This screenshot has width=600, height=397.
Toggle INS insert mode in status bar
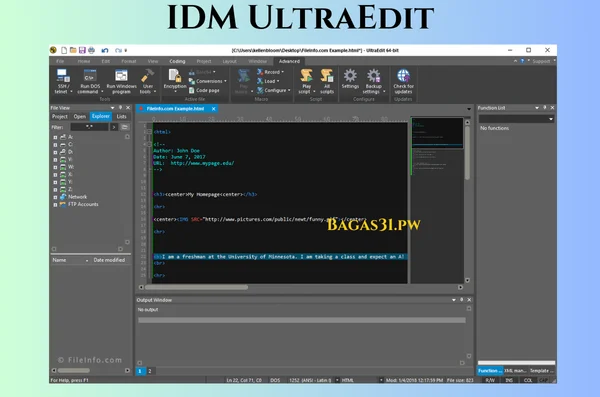pyautogui.click(x=509, y=380)
